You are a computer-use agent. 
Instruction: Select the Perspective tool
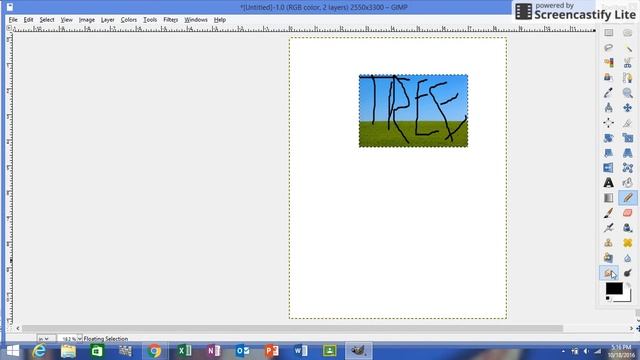[x=628, y=153]
